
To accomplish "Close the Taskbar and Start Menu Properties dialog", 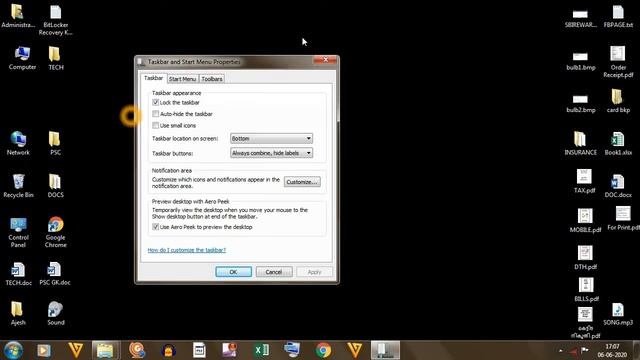I will tap(325, 60).
